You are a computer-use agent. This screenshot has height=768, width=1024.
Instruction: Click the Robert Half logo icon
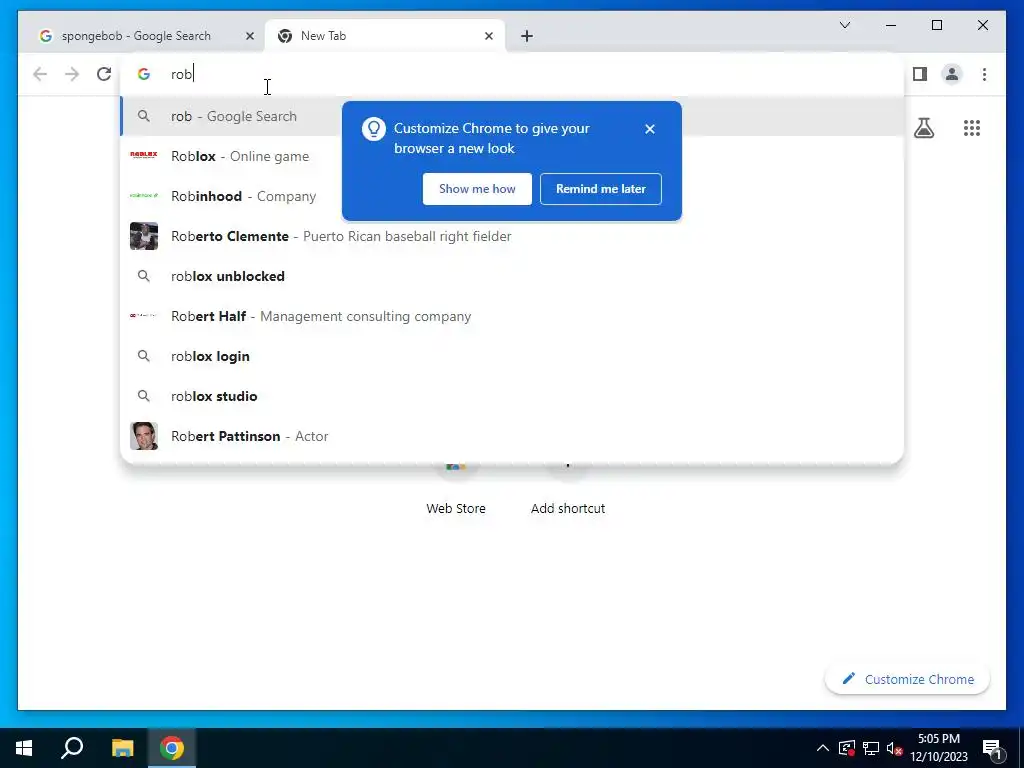tap(144, 315)
